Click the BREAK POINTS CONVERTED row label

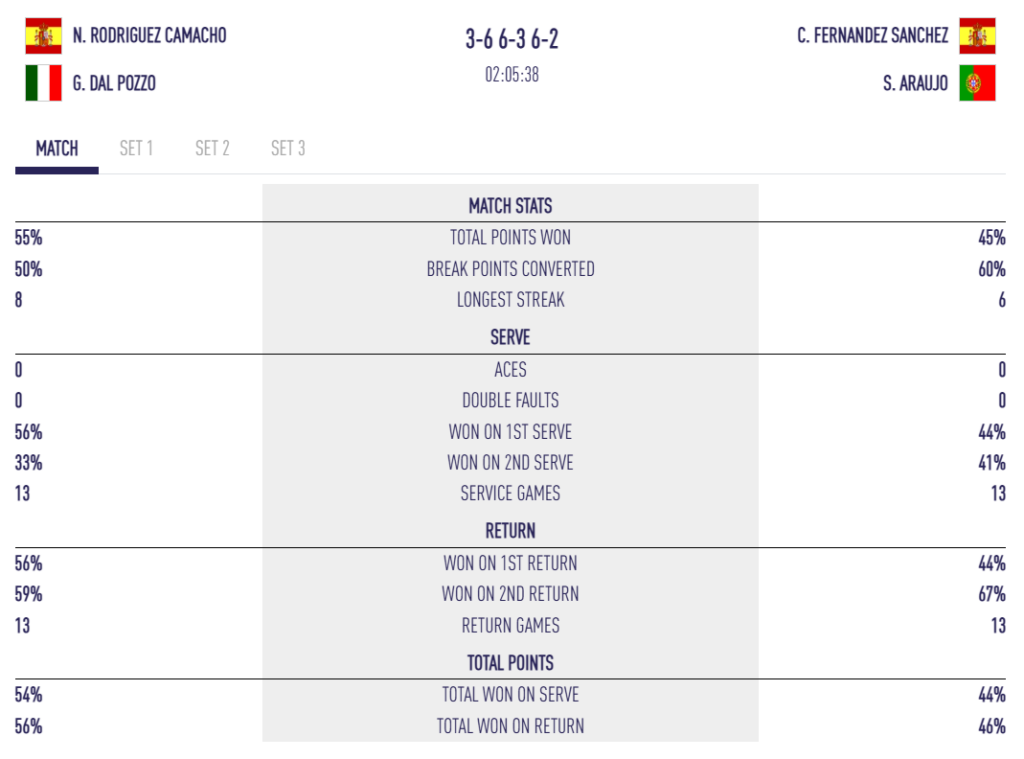510,268
